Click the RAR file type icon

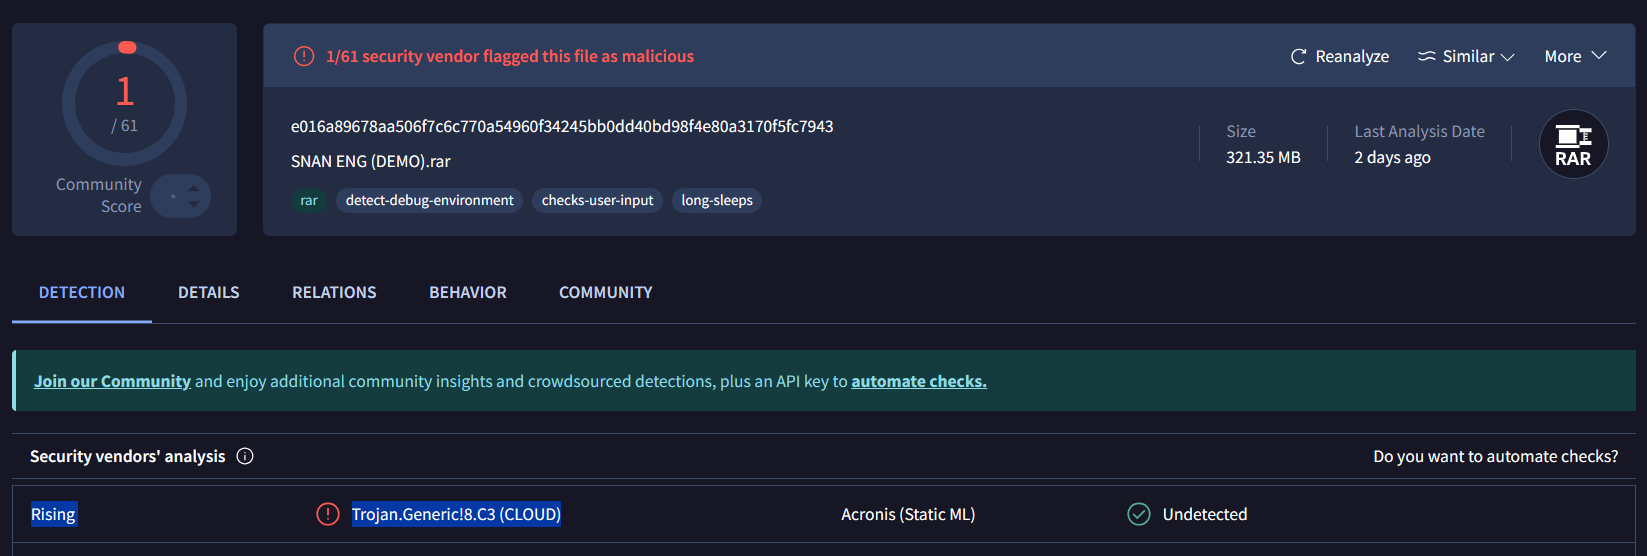click(x=1573, y=144)
